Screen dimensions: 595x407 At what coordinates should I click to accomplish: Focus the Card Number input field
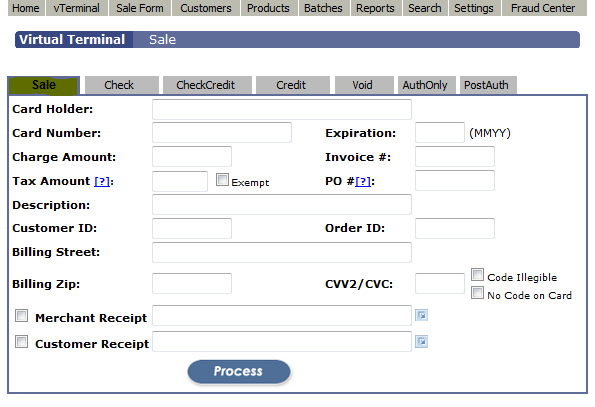(x=222, y=132)
